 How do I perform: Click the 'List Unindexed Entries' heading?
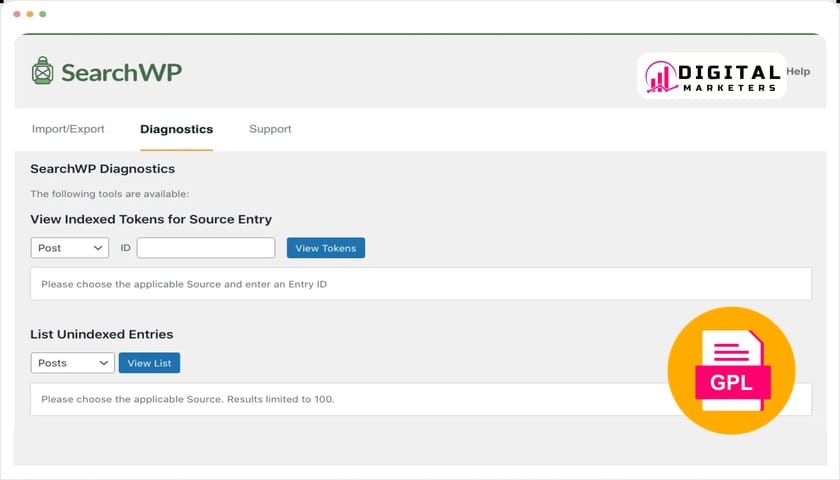coord(102,334)
